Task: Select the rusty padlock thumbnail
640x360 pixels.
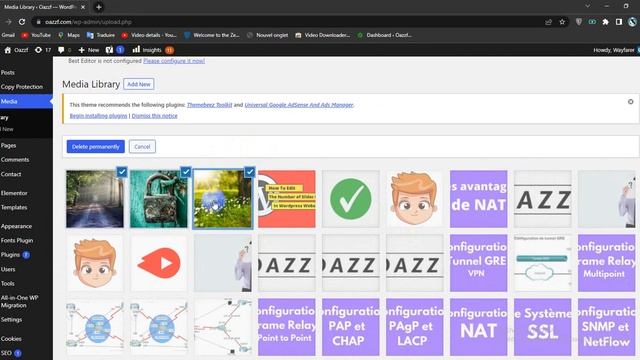Action: click(x=159, y=199)
